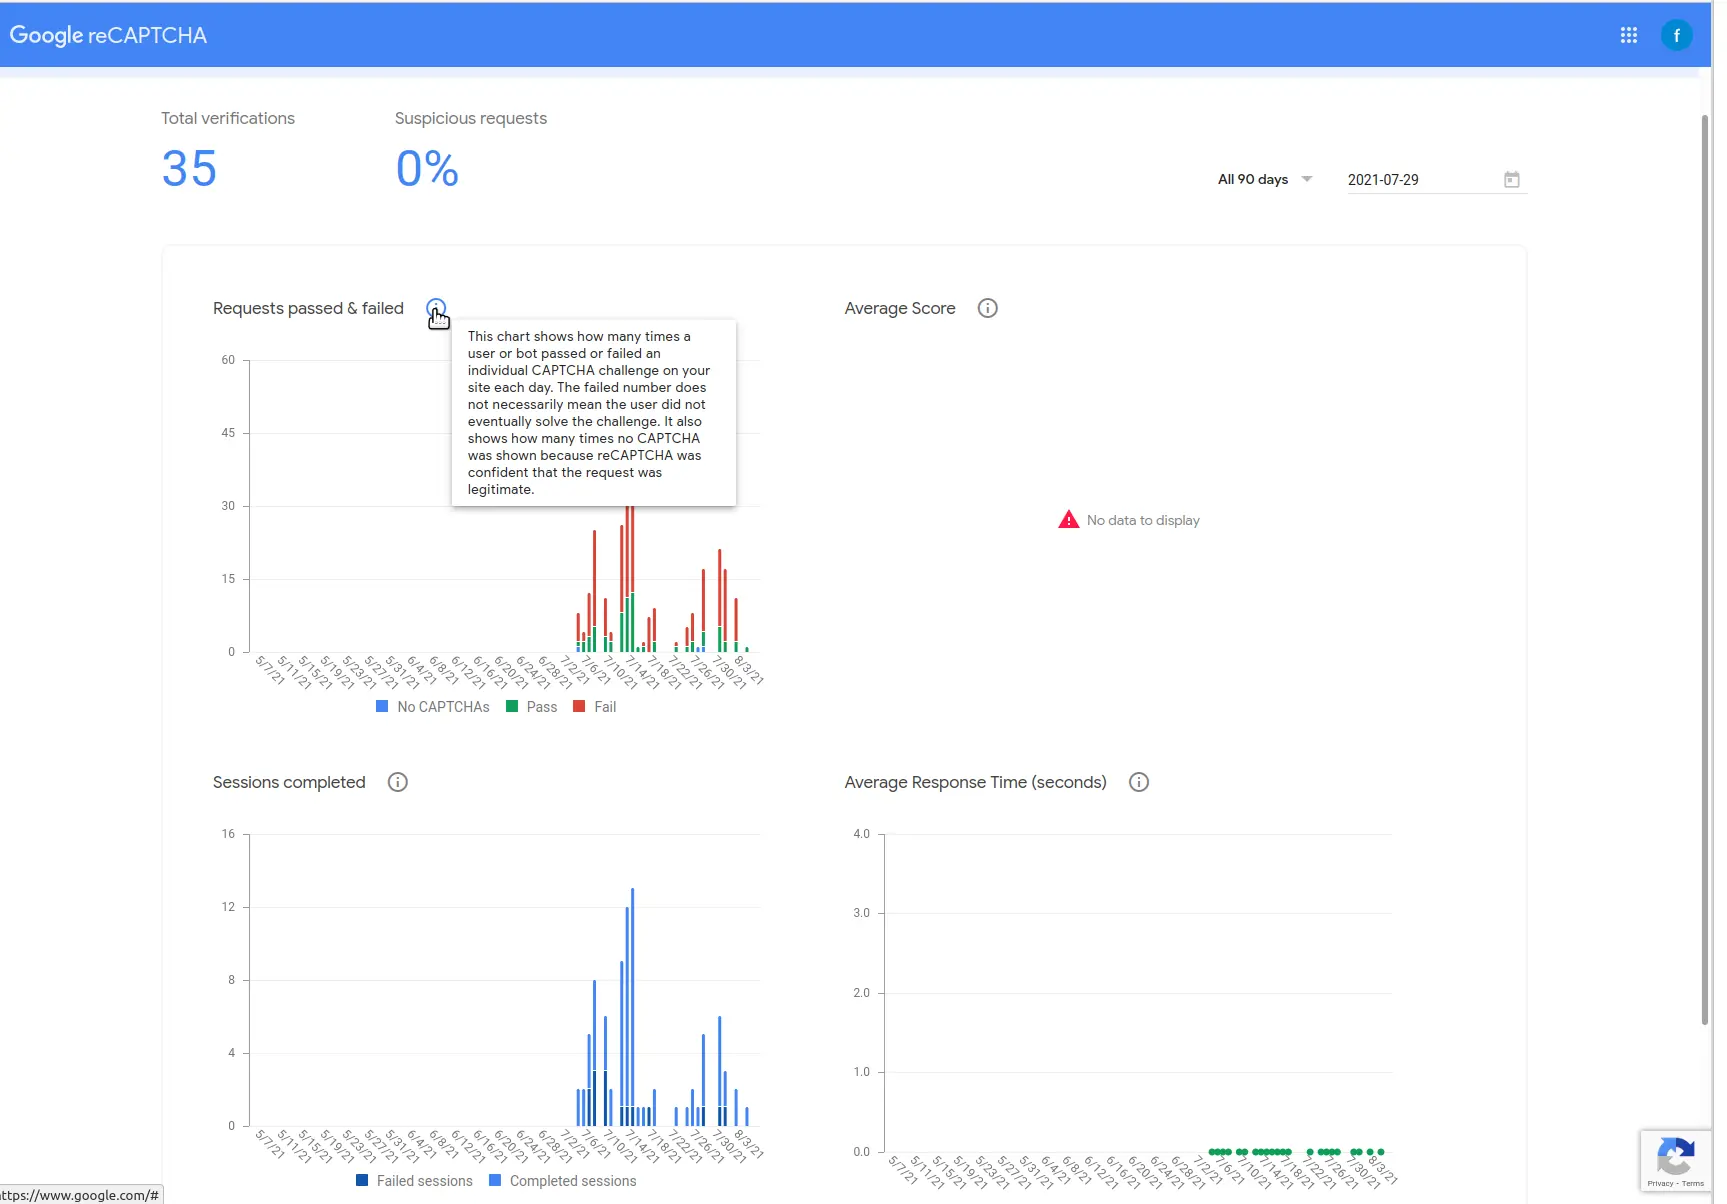
Task: Show info for Sessions completed chart
Action: point(397,782)
